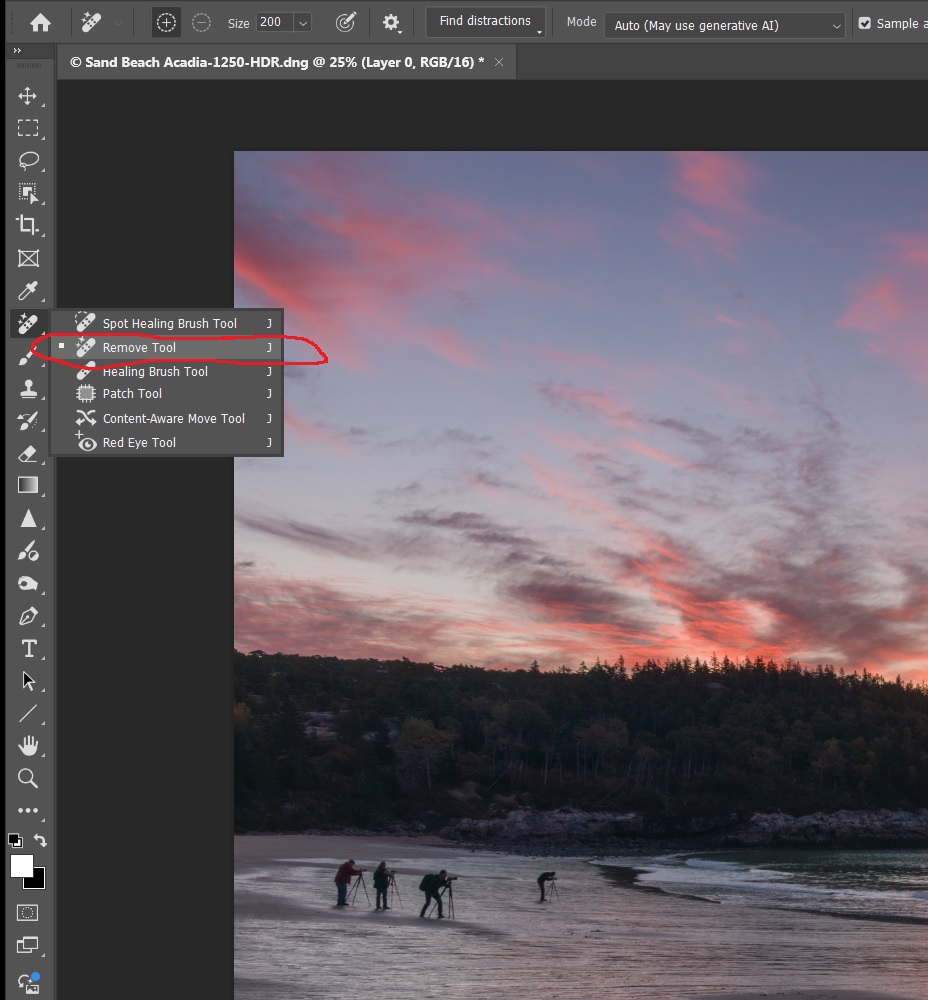Select the Crop tool

28,225
